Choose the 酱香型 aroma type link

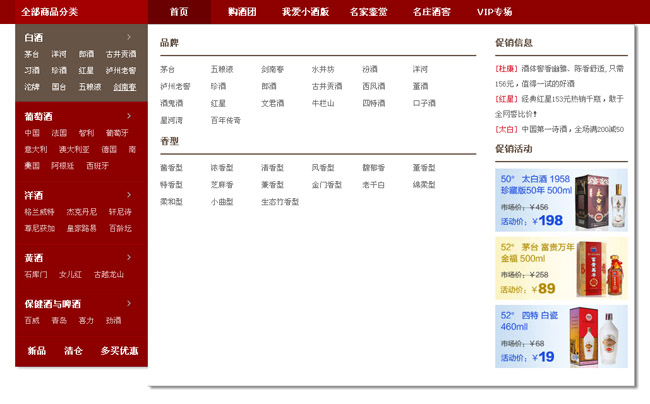[x=171, y=168]
